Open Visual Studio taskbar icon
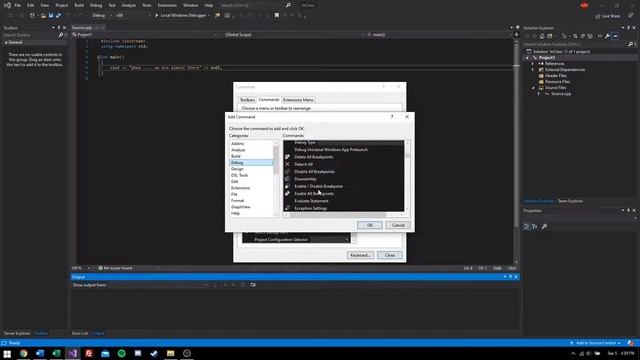This screenshot has width=640, height=360. pyautogui.click(x=73, y=353)
